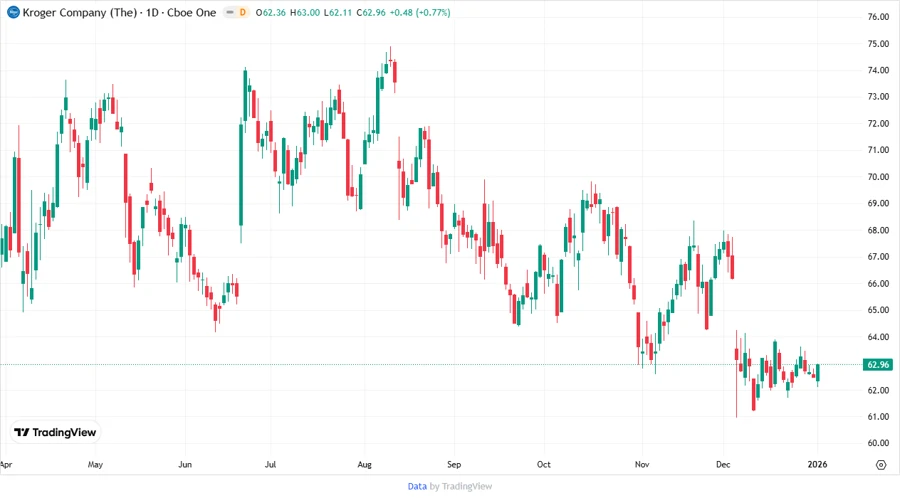Image resolution: width=900 pixels, height=498 pixels.
Task: Click the 68.00 price axis label
Action: 878,230
